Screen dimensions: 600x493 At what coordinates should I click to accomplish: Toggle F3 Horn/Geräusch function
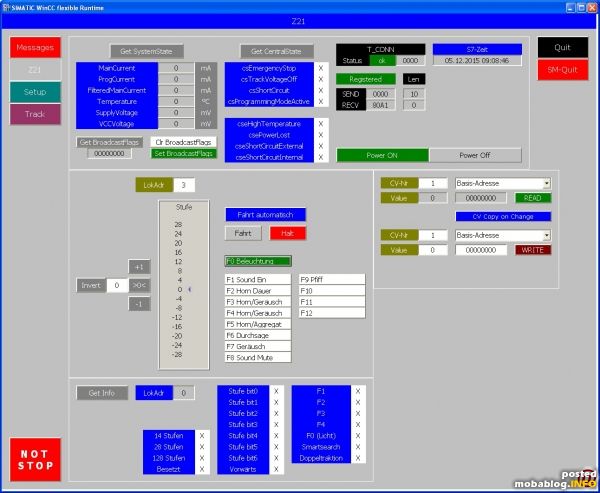(x=258, y=302)
